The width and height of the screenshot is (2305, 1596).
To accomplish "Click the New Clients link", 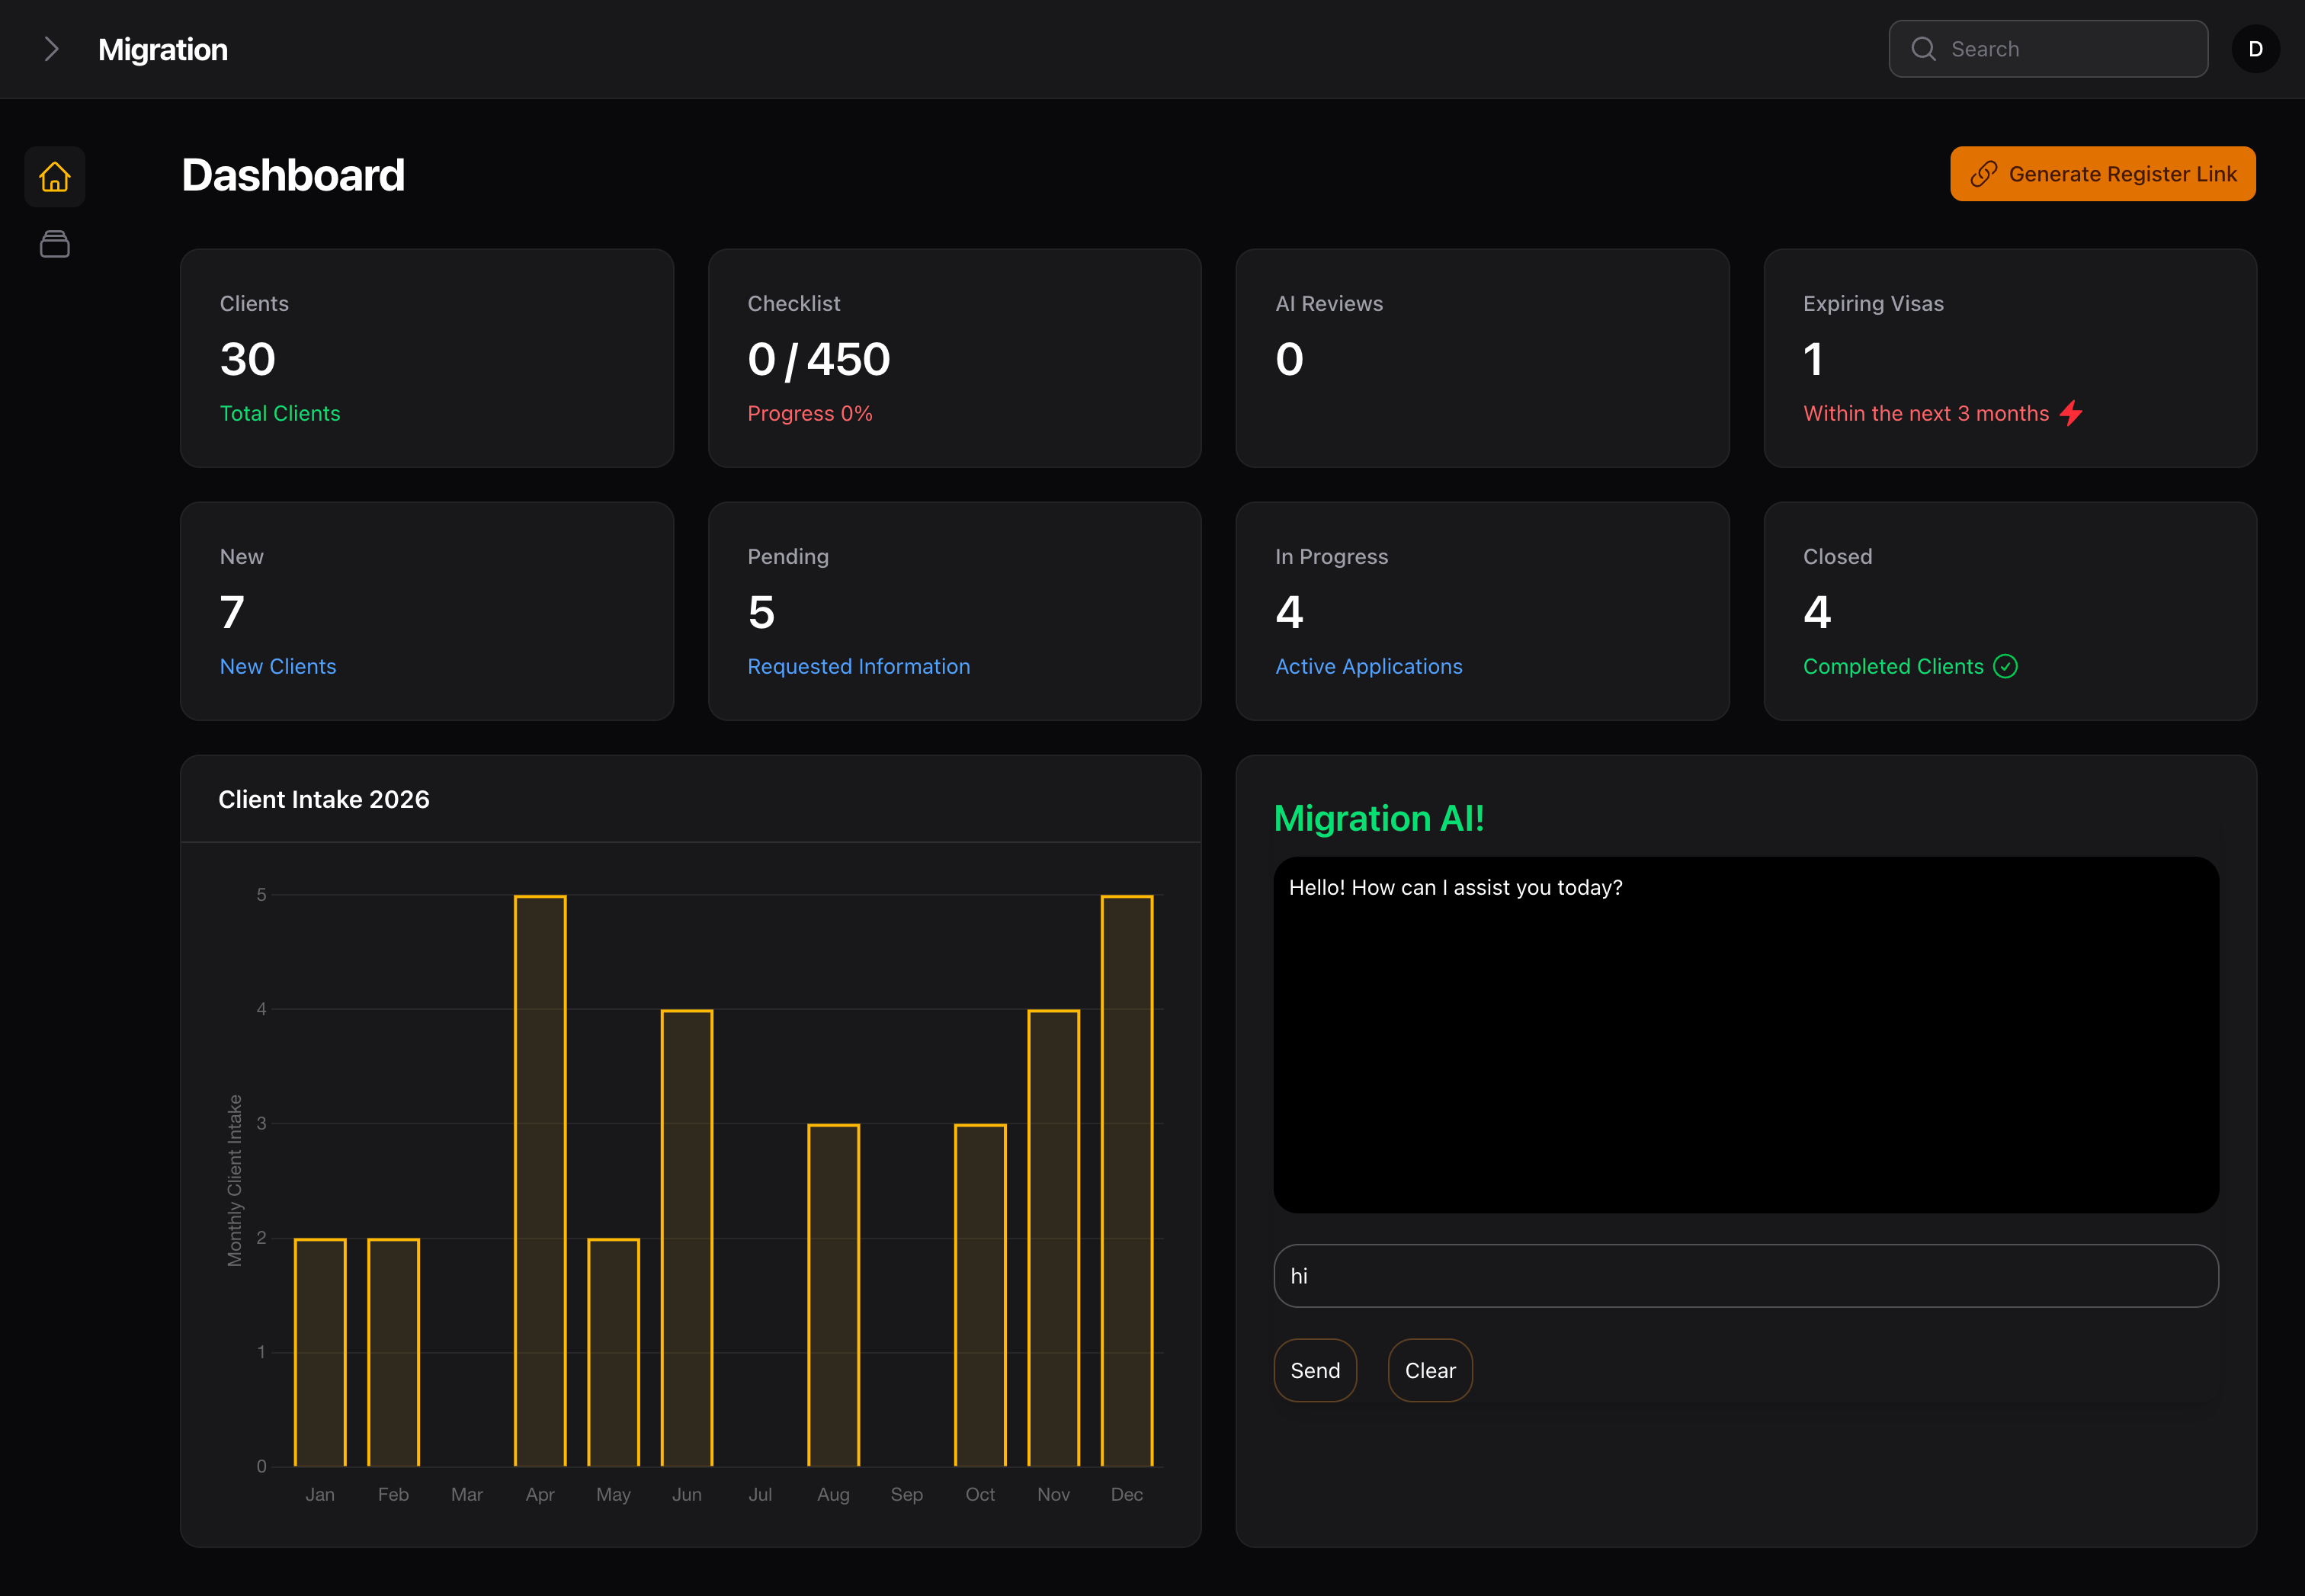I will [278, 666].
